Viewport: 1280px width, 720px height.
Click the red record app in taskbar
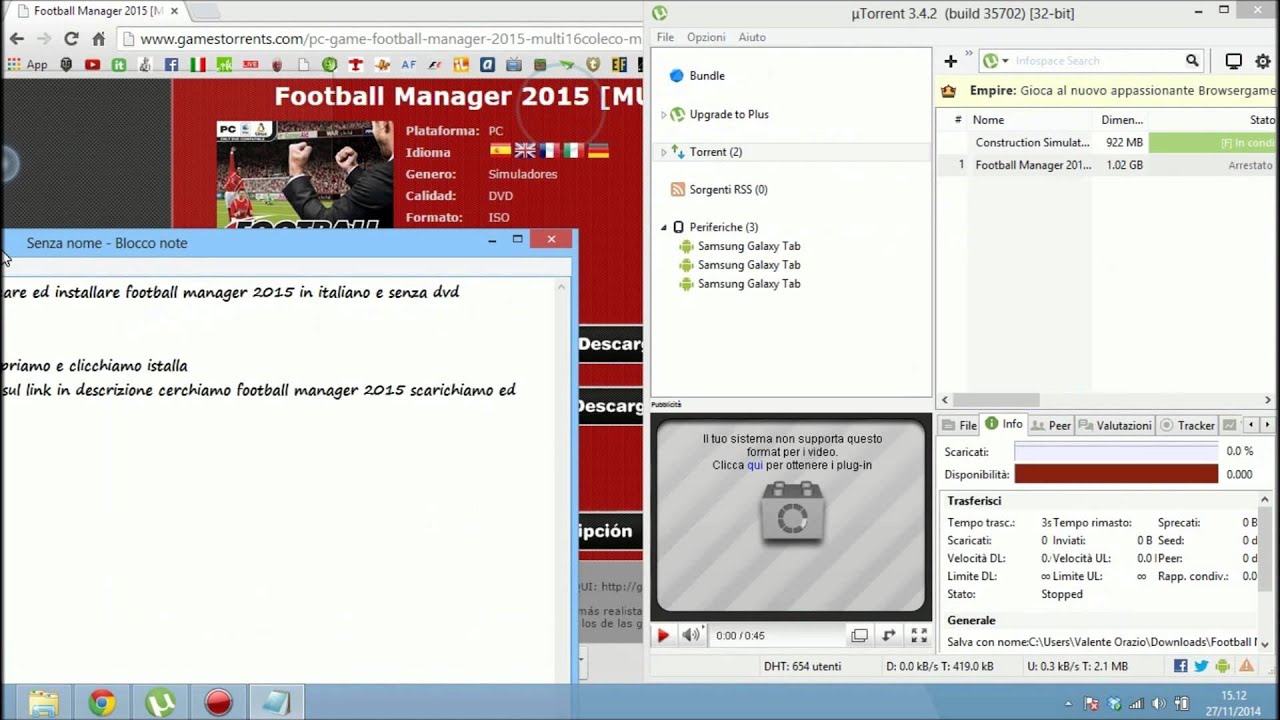[218, 703]
